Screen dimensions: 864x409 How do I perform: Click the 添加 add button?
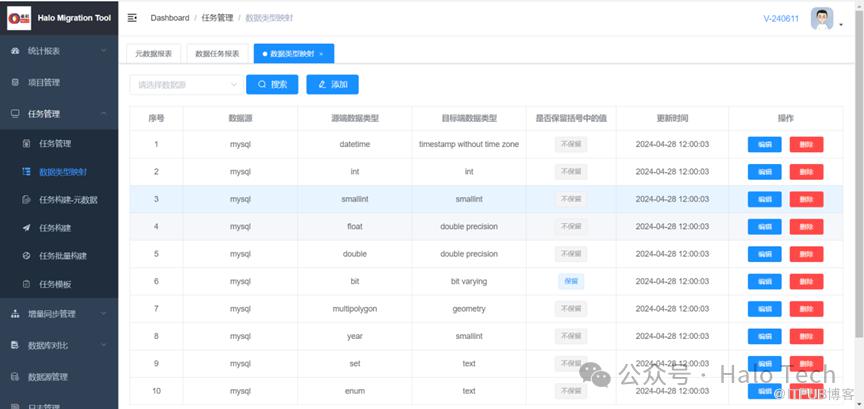[332, 84]
